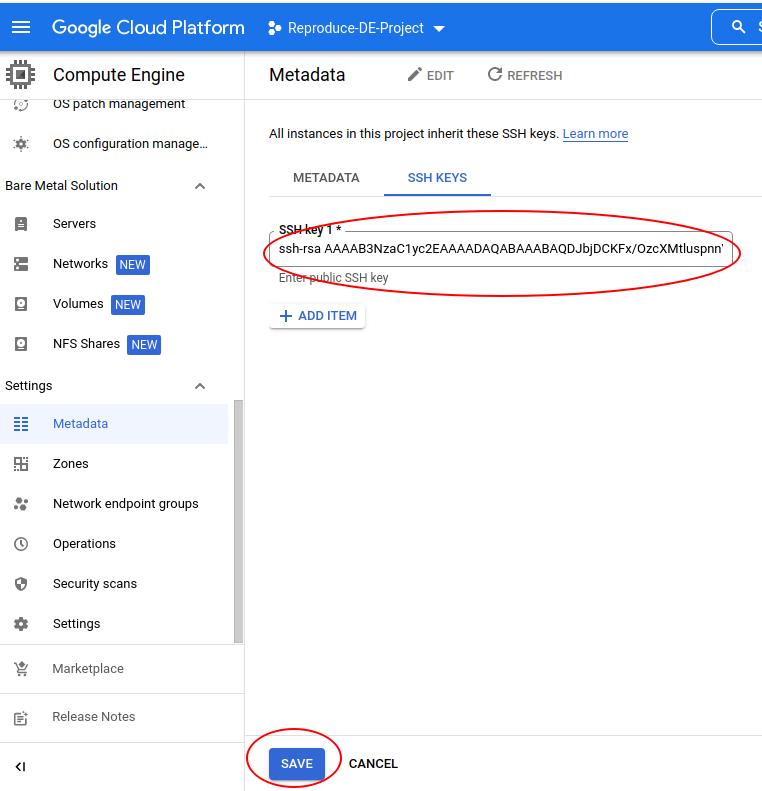Open the hamburger navigation menu
Image resolution: width=762 pixels, height=791 pixels.
pyautogui.click(x=21, y=27)
